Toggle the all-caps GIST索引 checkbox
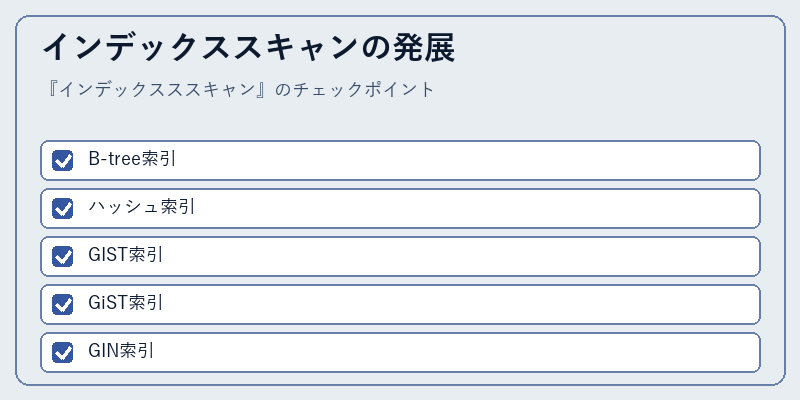Viewport: 800px width, 400px height. pyautogui.click(x=62, y=256)
